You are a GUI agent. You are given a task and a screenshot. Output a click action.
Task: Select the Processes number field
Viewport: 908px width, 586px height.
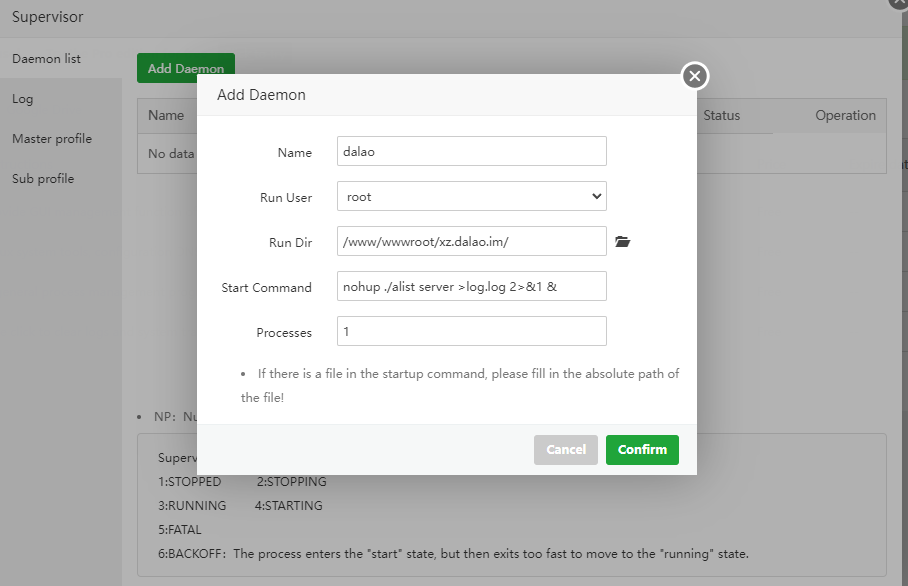tap(472, 331)
